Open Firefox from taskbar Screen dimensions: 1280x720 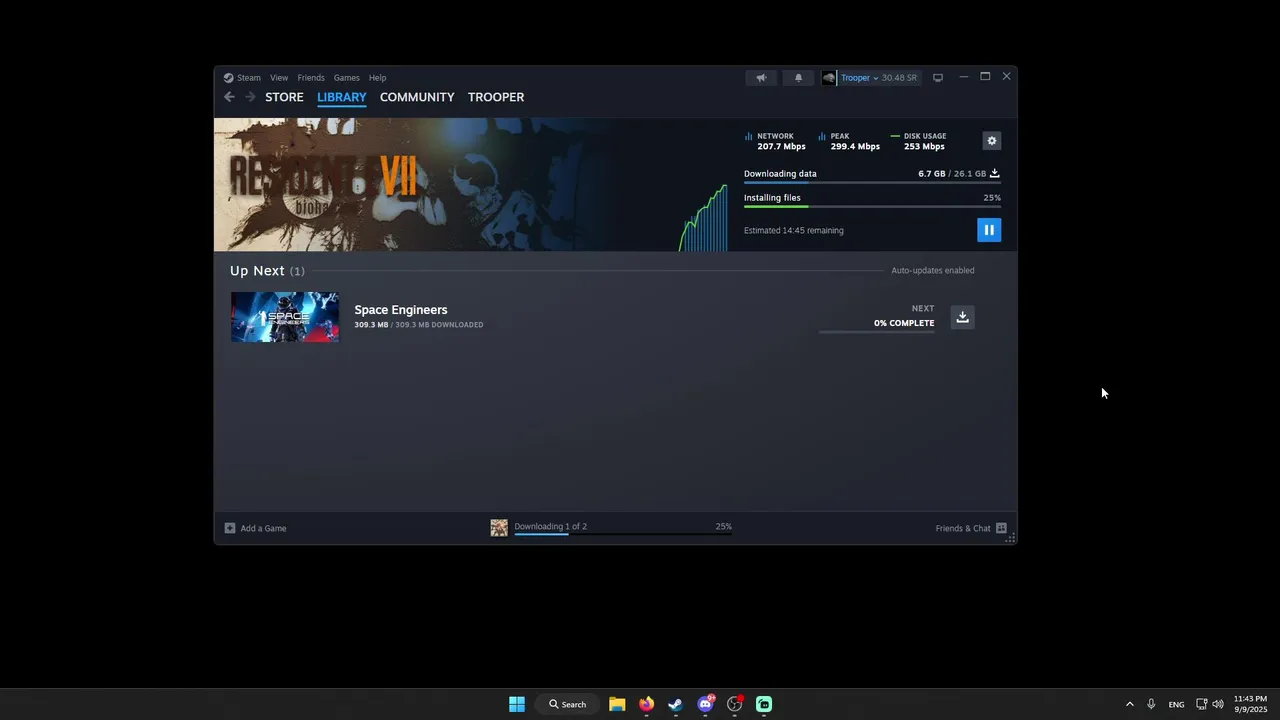click(646, 704)
